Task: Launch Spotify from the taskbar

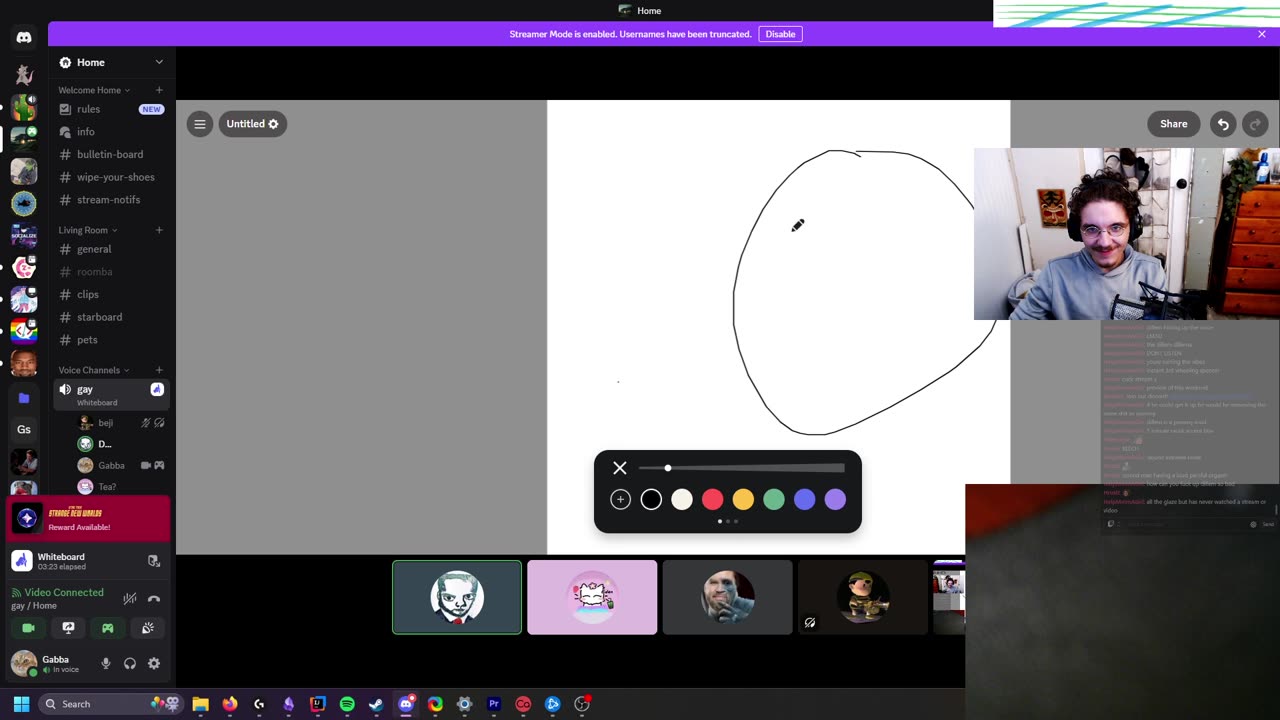Action: (347, 704)
